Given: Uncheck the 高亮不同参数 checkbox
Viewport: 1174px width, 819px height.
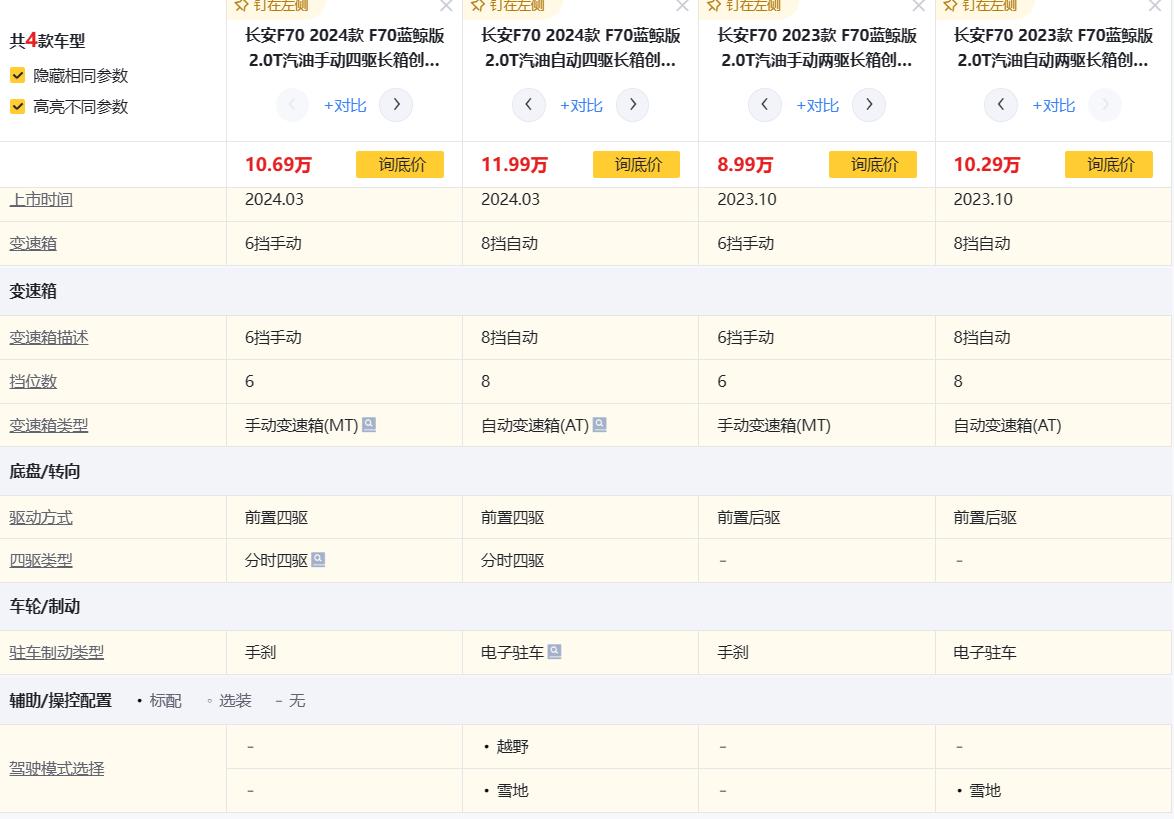Looking at the screenshot, I should [x=17, y=107].
